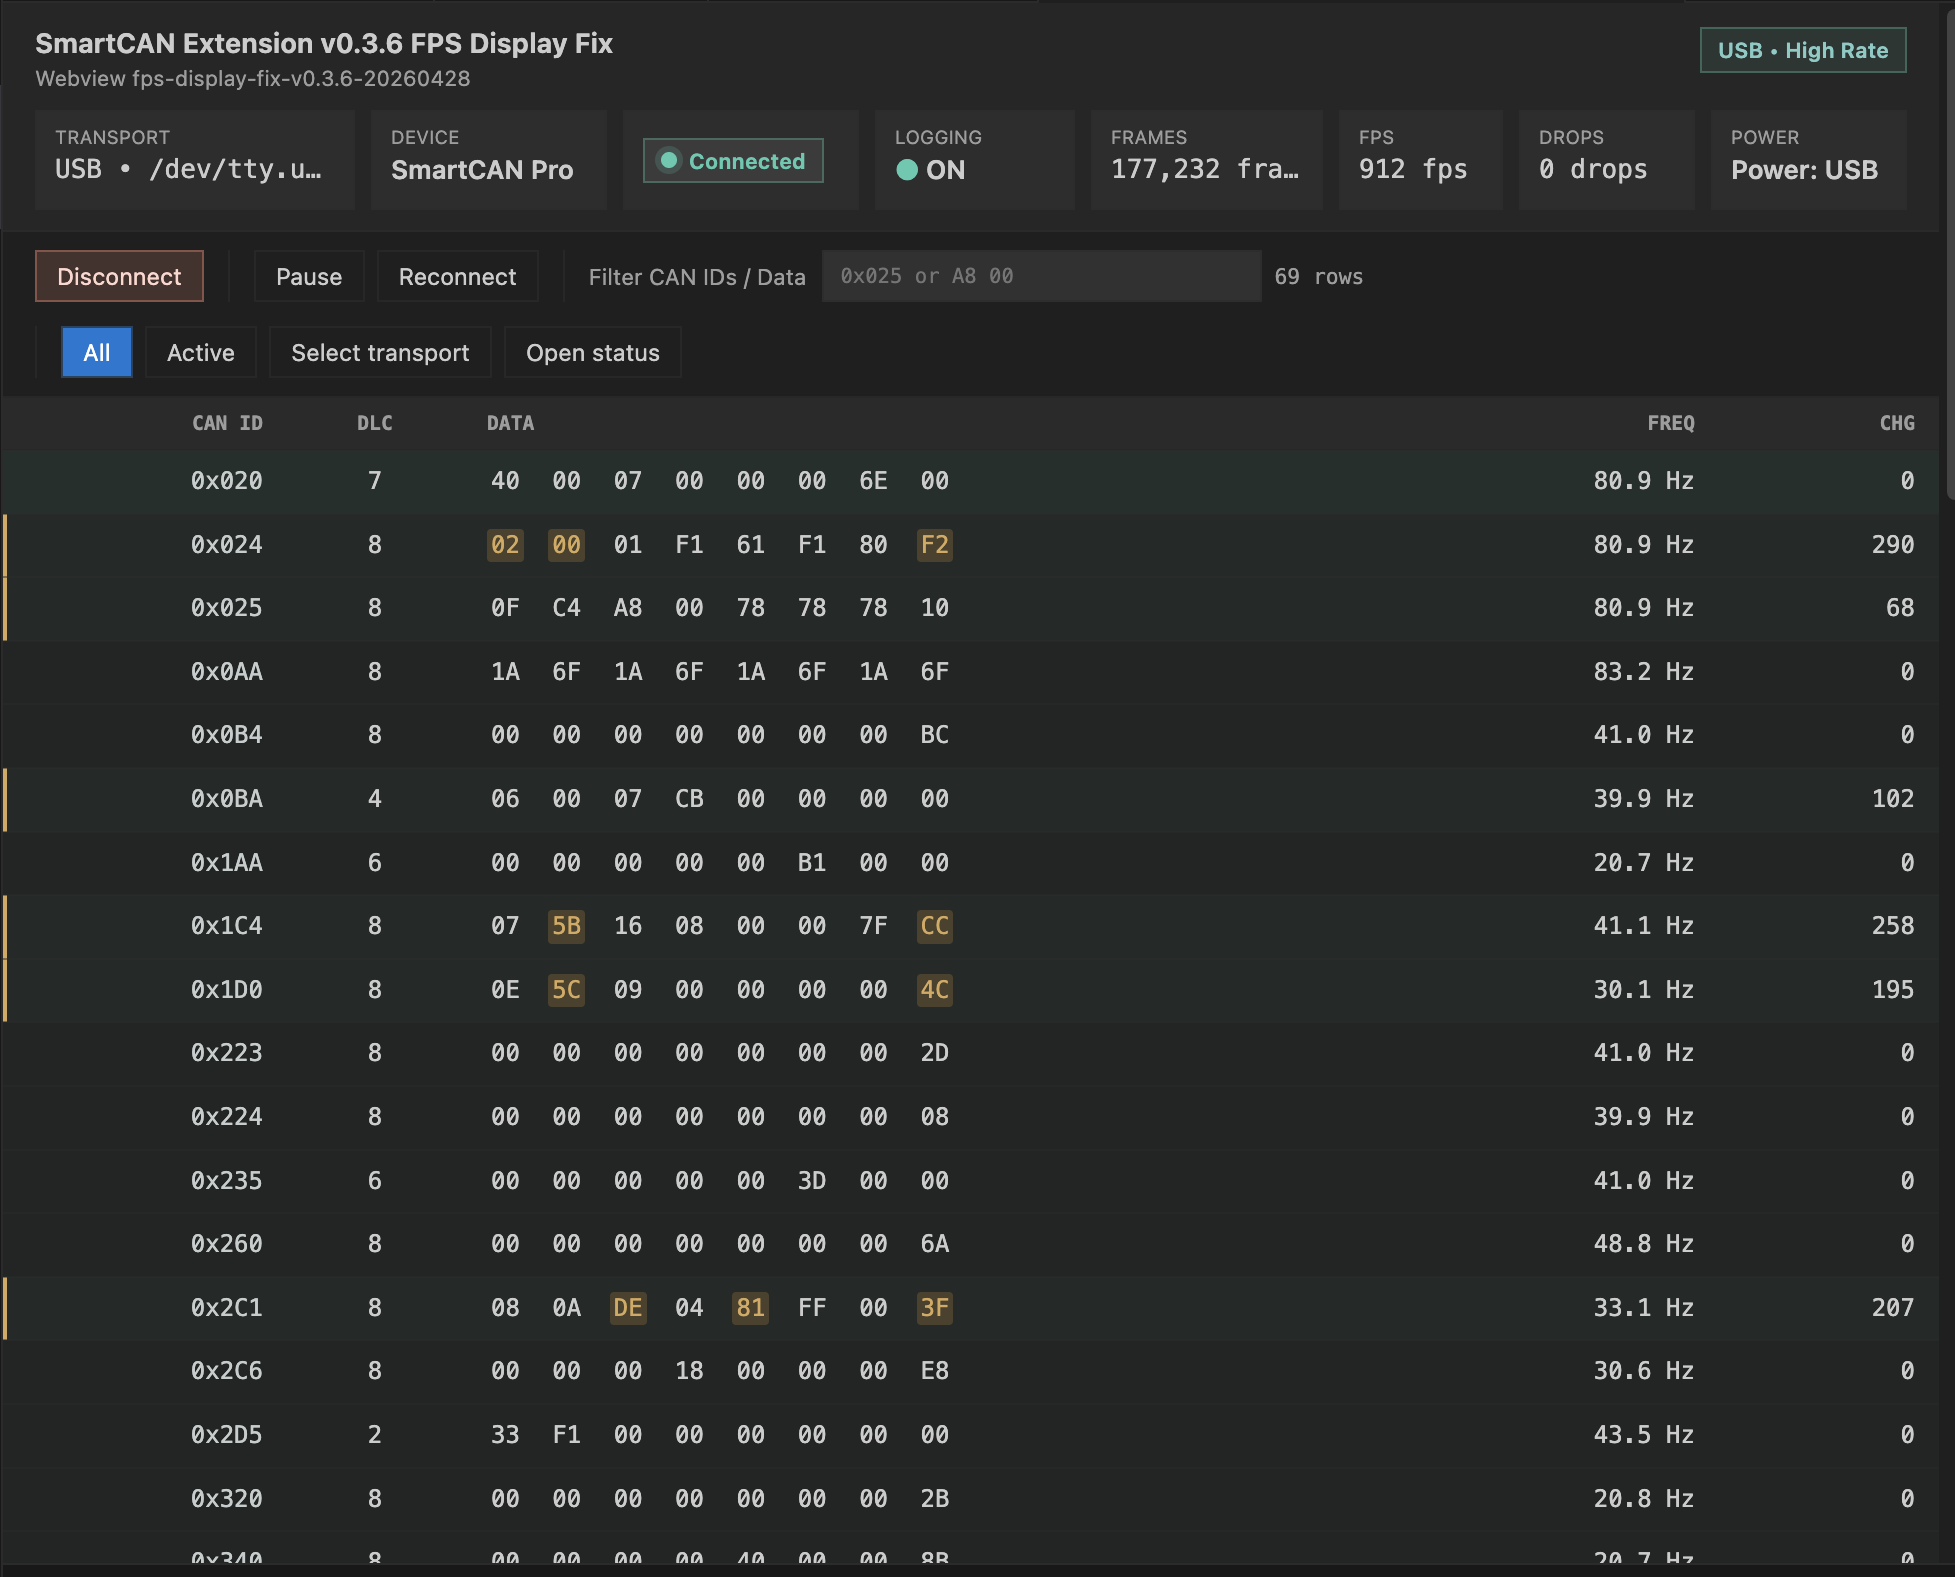Select the 0x2C1 CAN row

point(227,1308)
